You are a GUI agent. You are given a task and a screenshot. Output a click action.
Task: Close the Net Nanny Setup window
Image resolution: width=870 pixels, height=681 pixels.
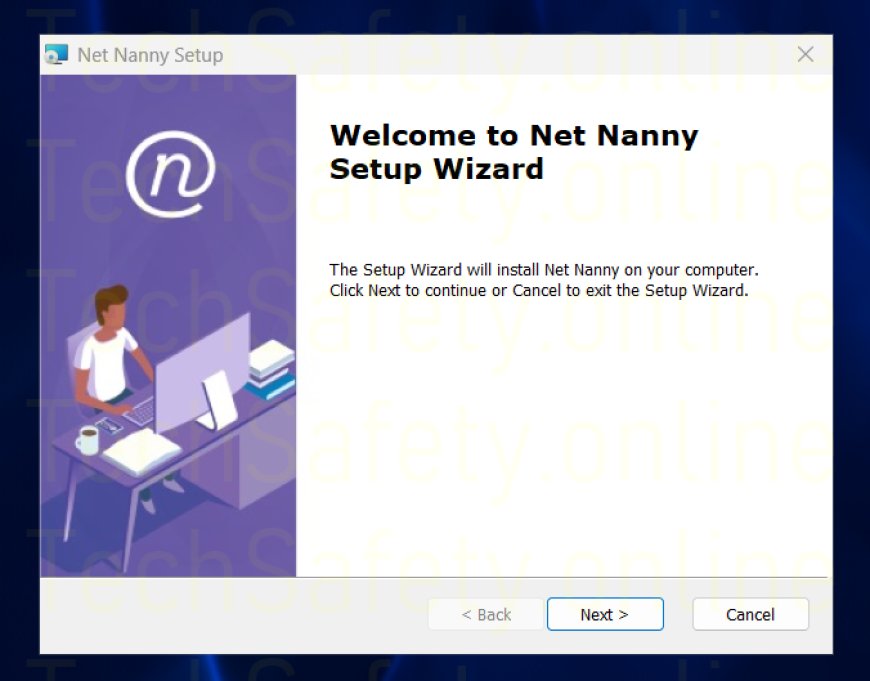click(805, 55)
